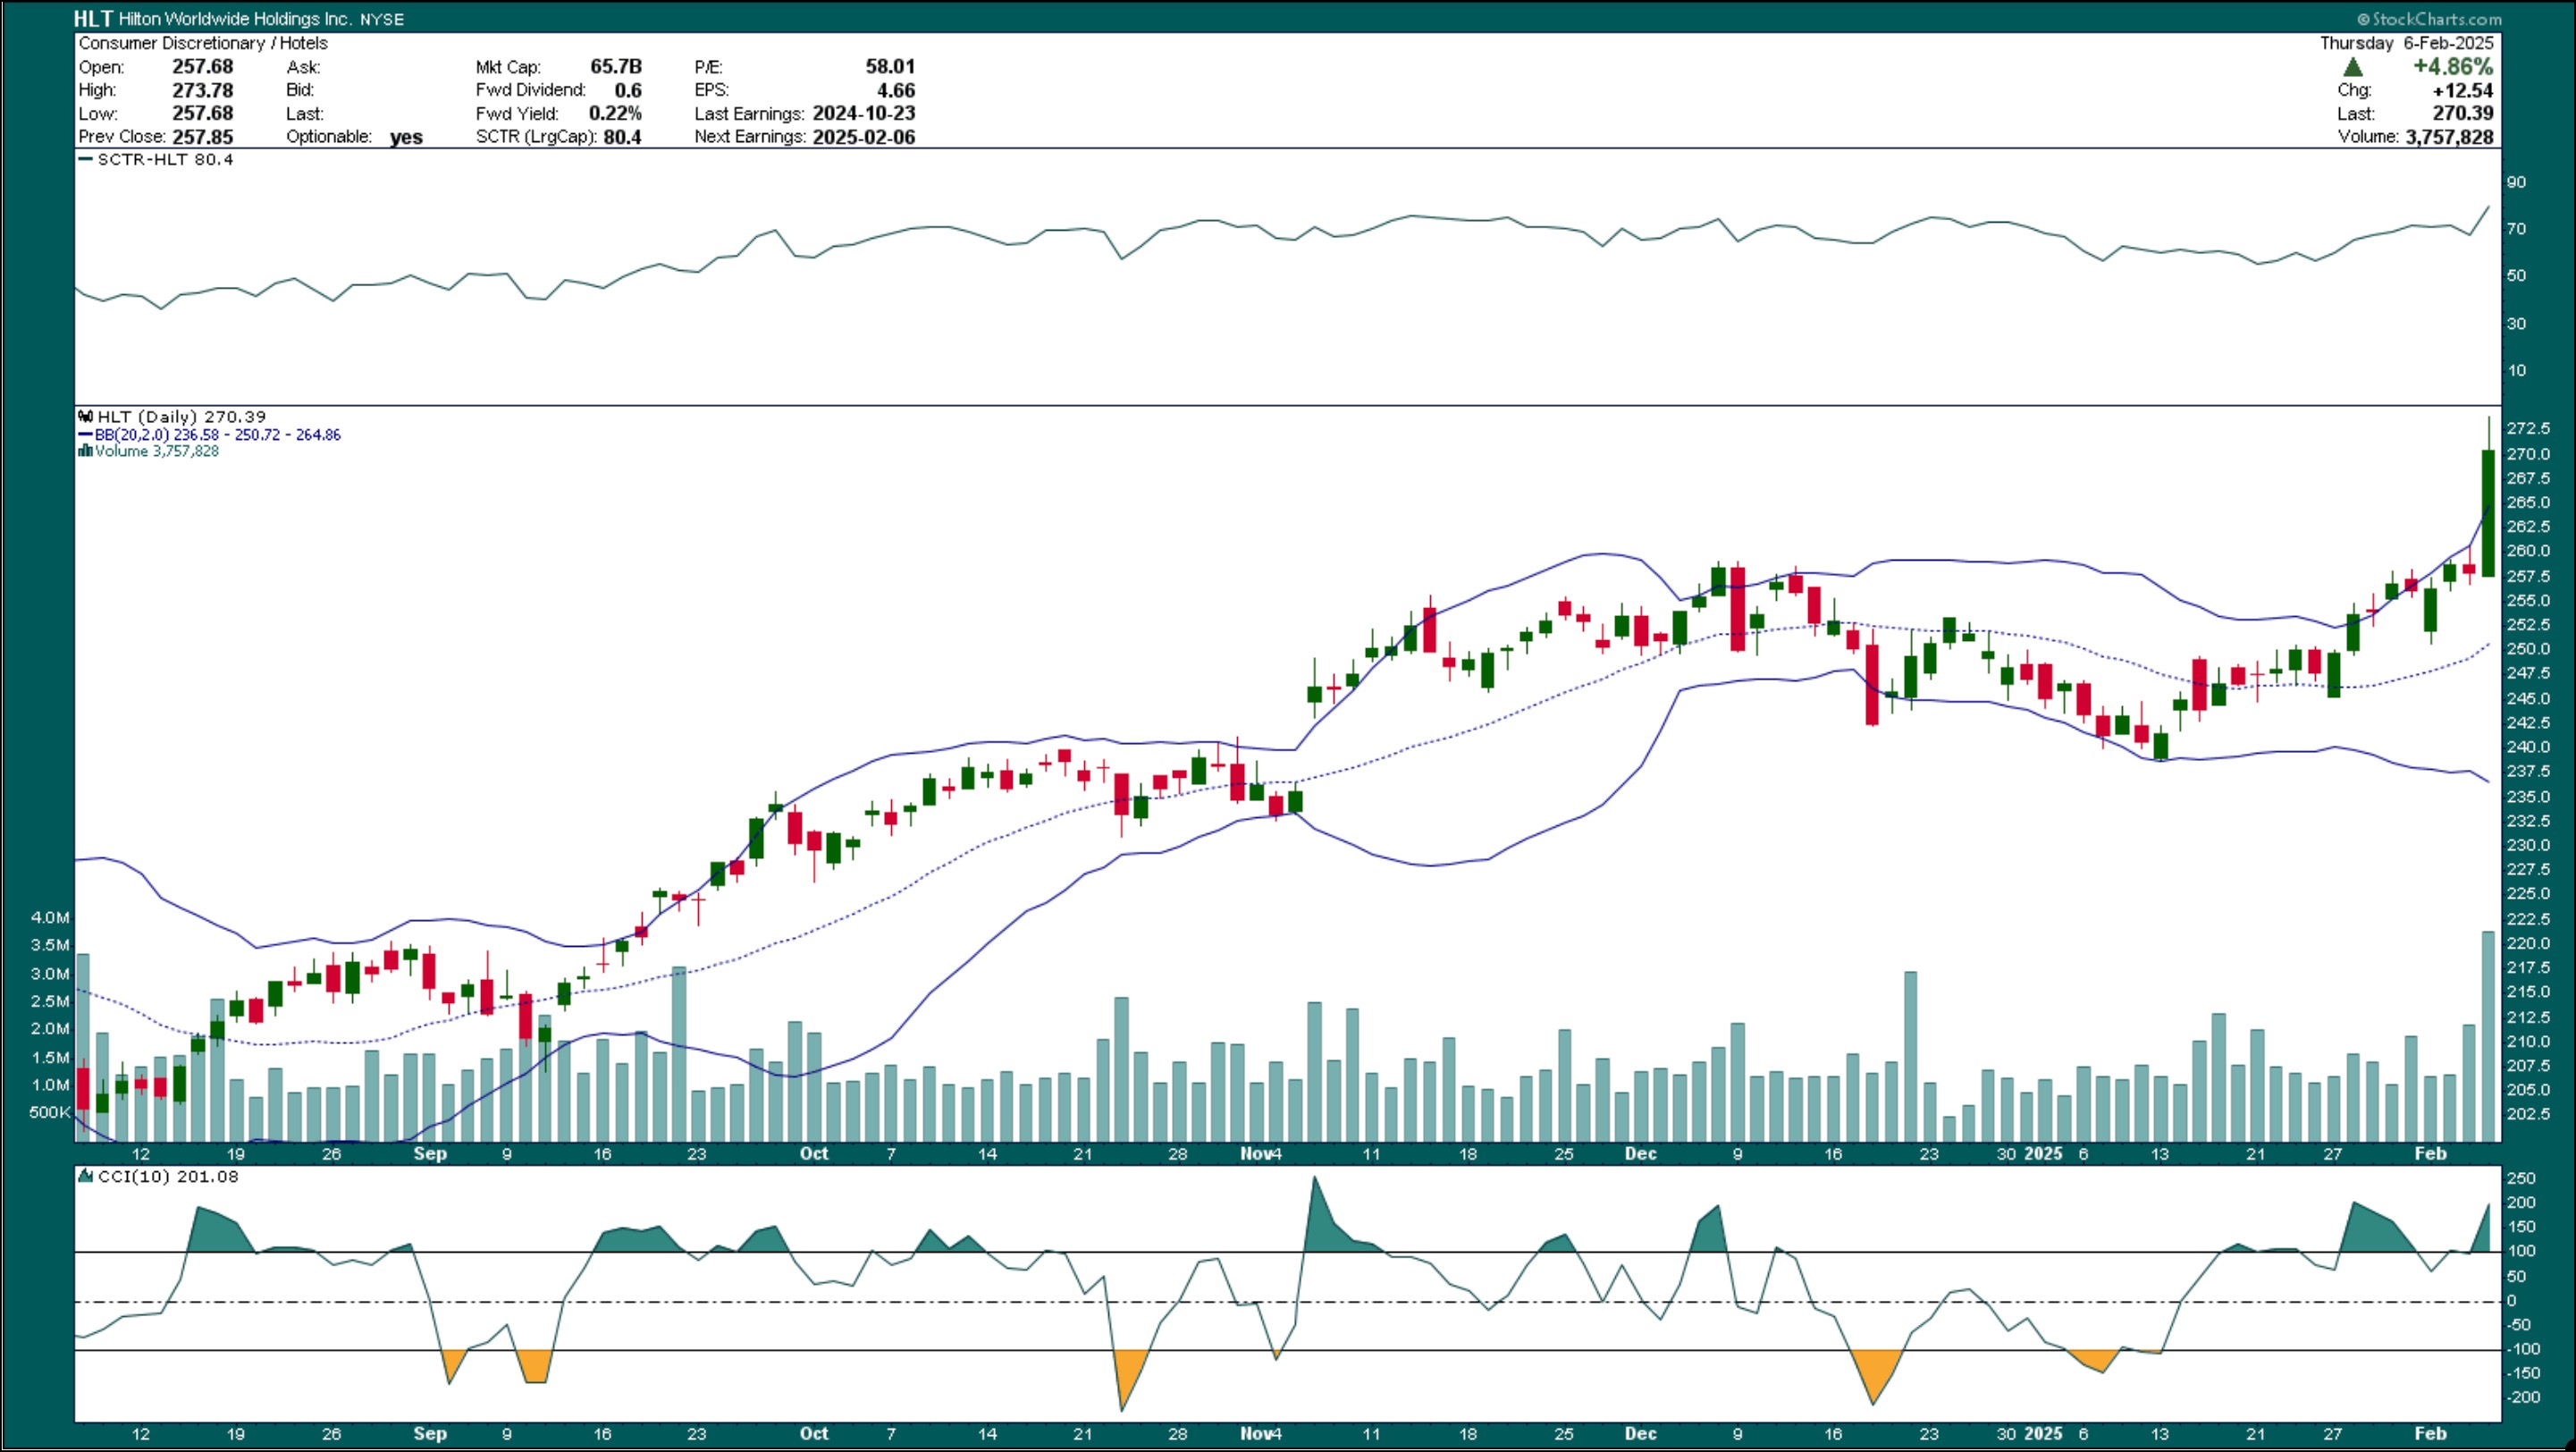Click the Last price 270.39 in header

tap(2463, 113)
